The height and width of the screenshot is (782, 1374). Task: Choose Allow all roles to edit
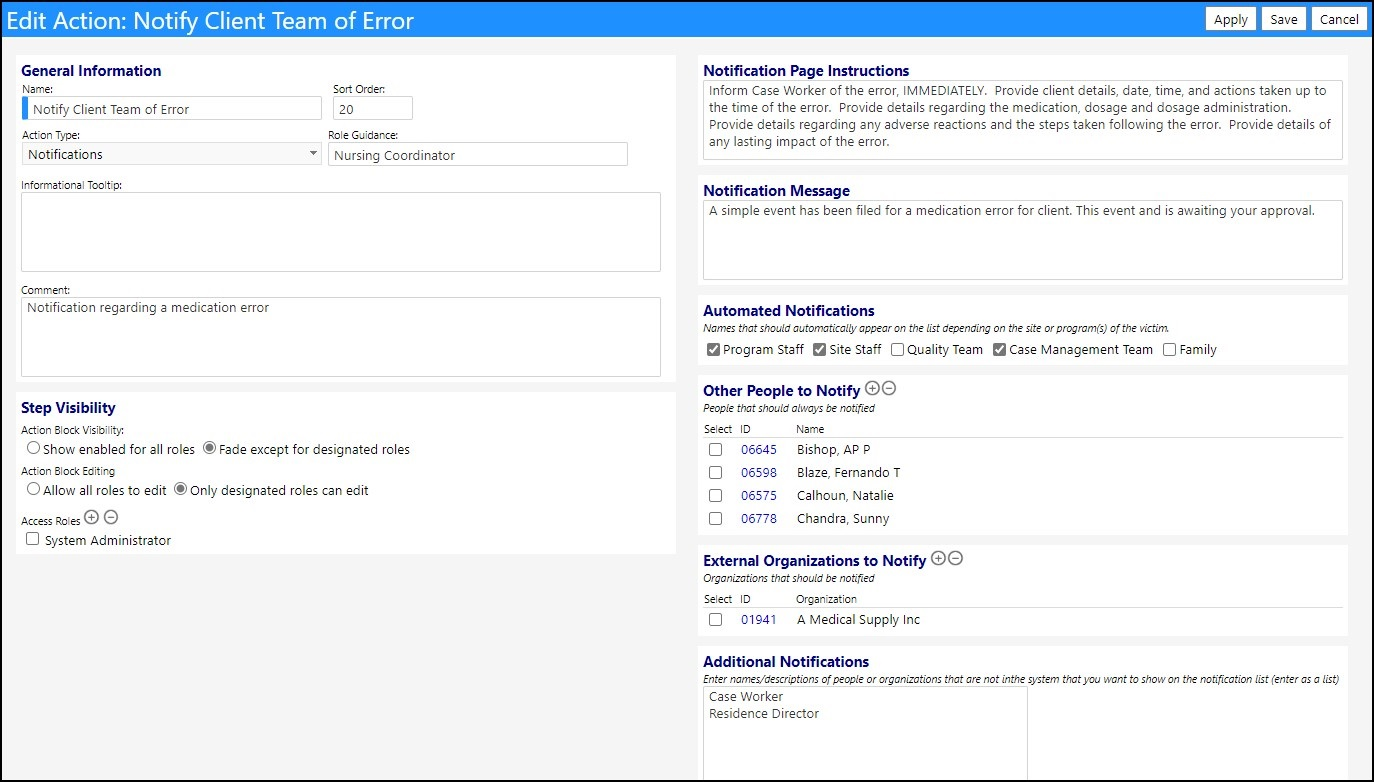pyautogui.click(x=34, y=489)
